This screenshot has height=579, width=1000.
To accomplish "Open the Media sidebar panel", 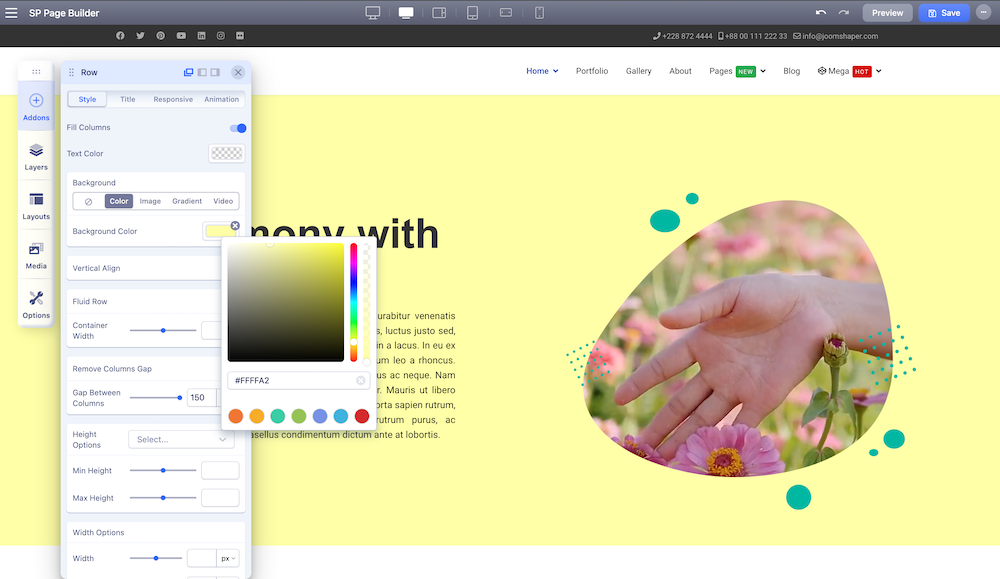I will pos(36,255).
